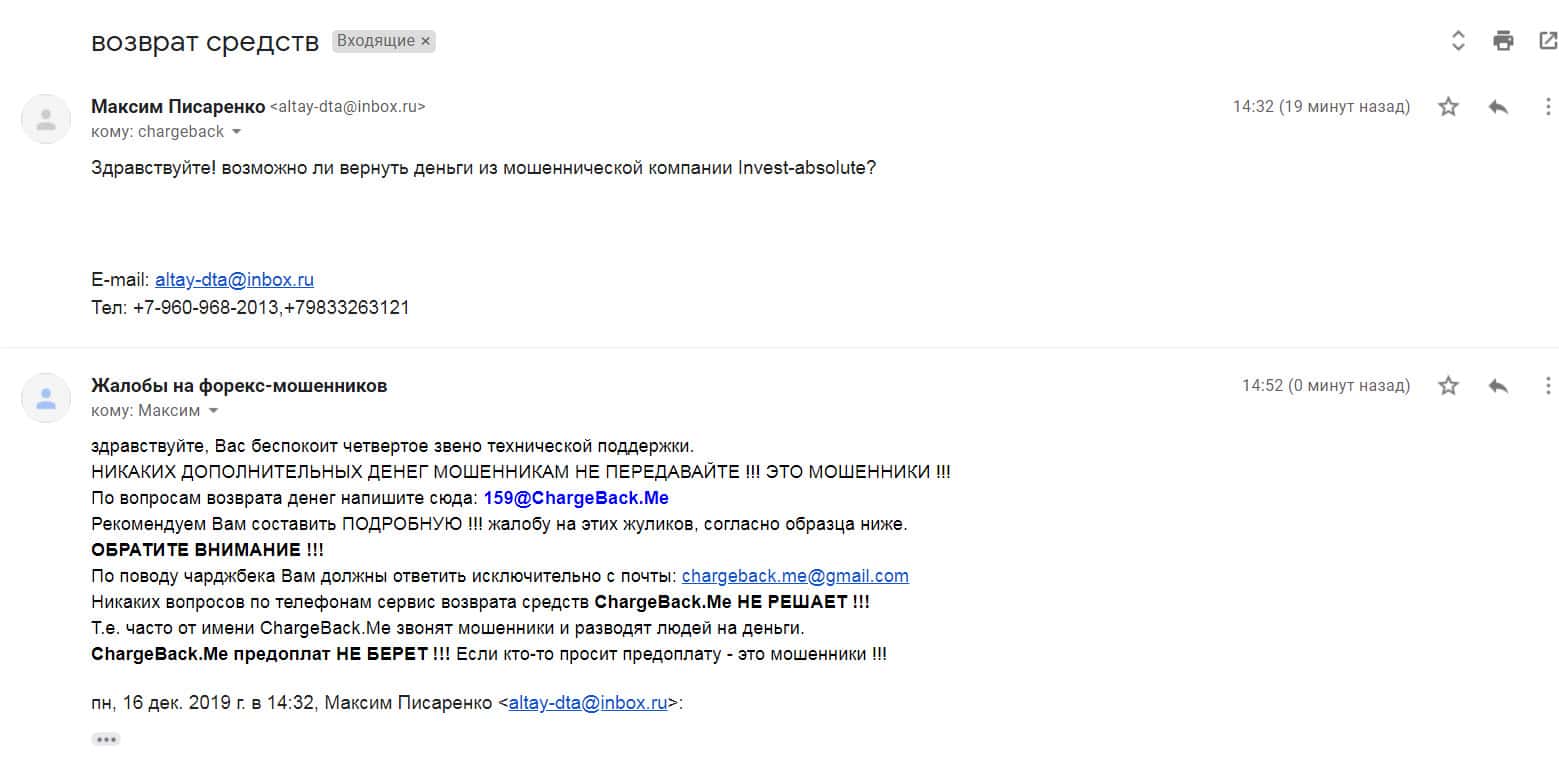Click the Жалобы на форекс-мошенников sender avatar
This screenshot has width=1559, height=773.
click(46, 398)
